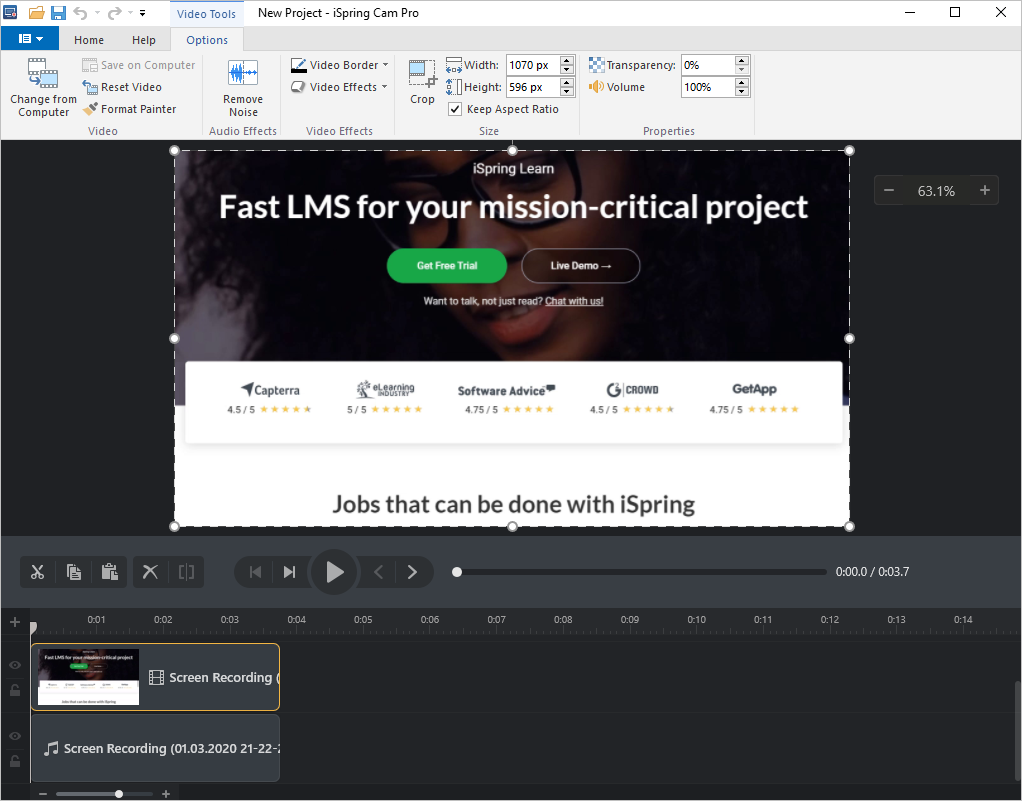Viewport: 1022px width, 801px height.
Task: Delete the selected clip with X icon
Action: point(150,572)
